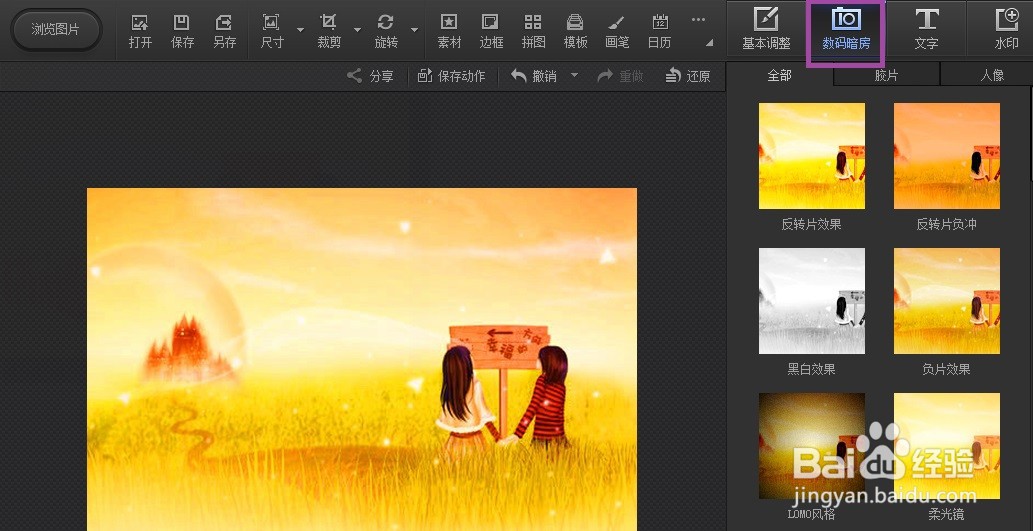Select the 旋转 rotate tool
This screenshot has width=1033, height=531.
click(x=386, y=32)
